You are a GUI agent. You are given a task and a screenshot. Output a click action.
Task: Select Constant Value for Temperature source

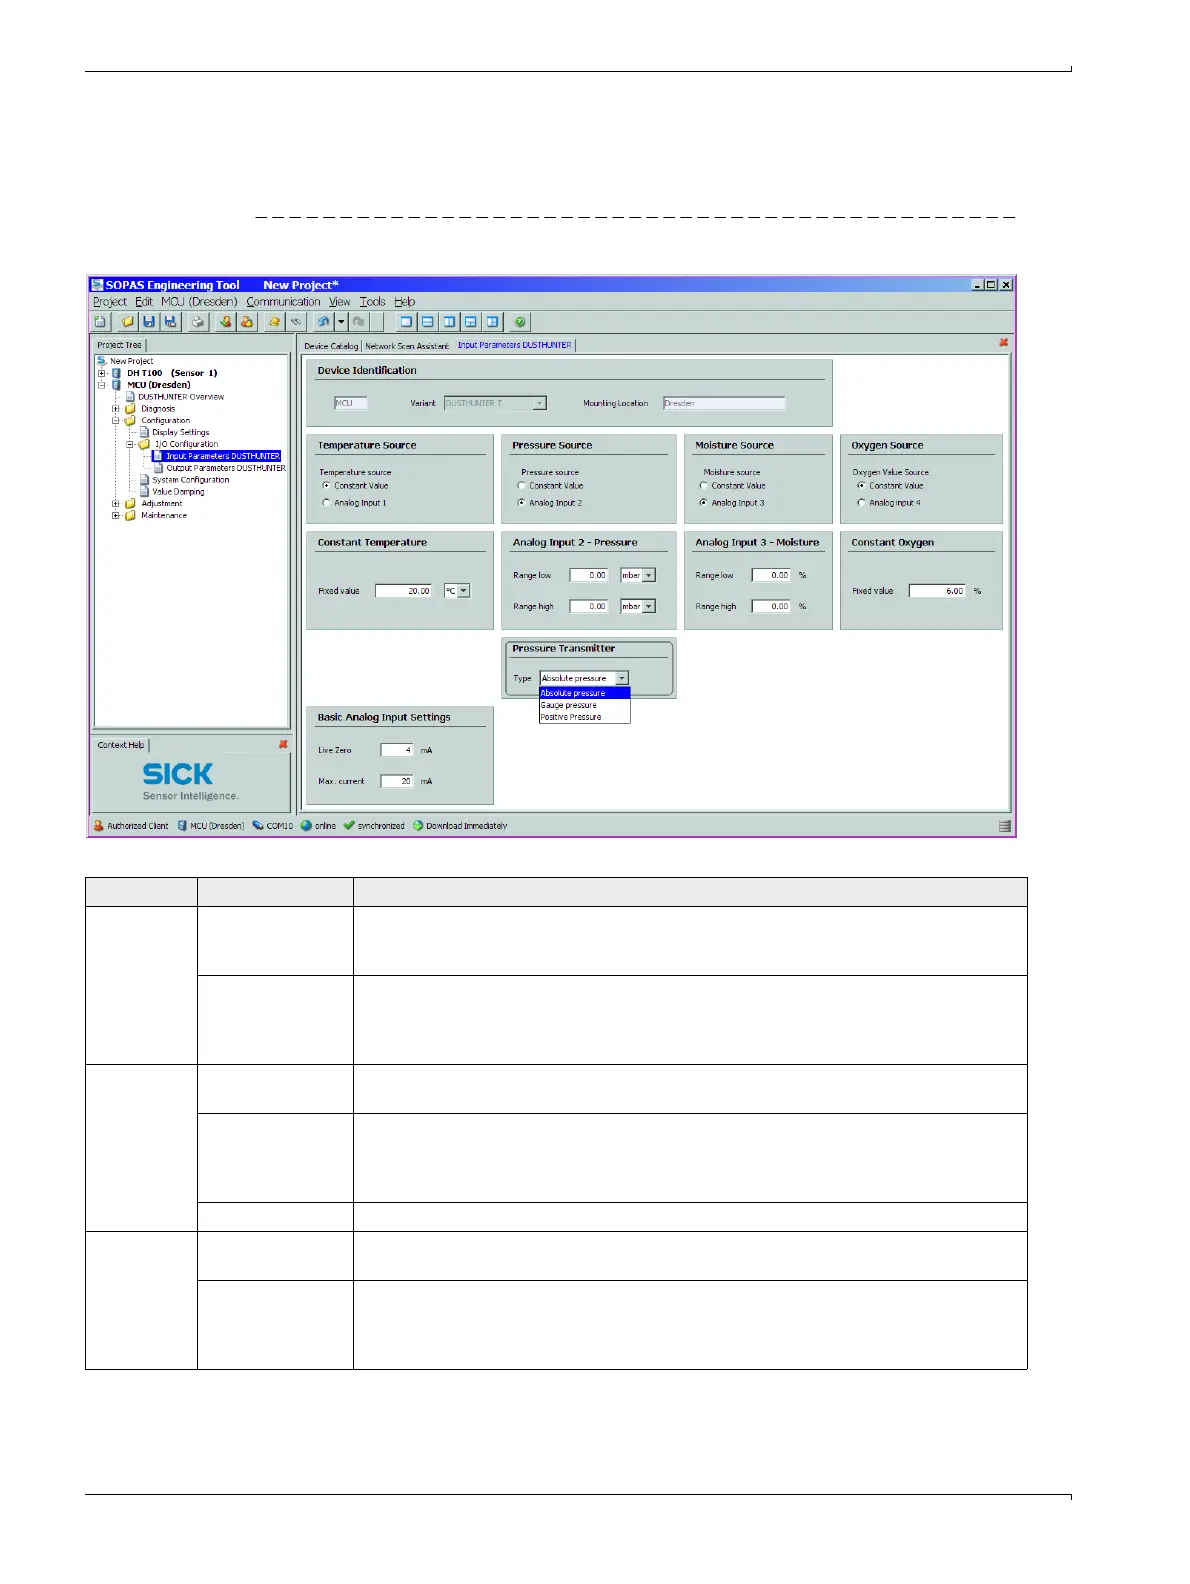326,486
